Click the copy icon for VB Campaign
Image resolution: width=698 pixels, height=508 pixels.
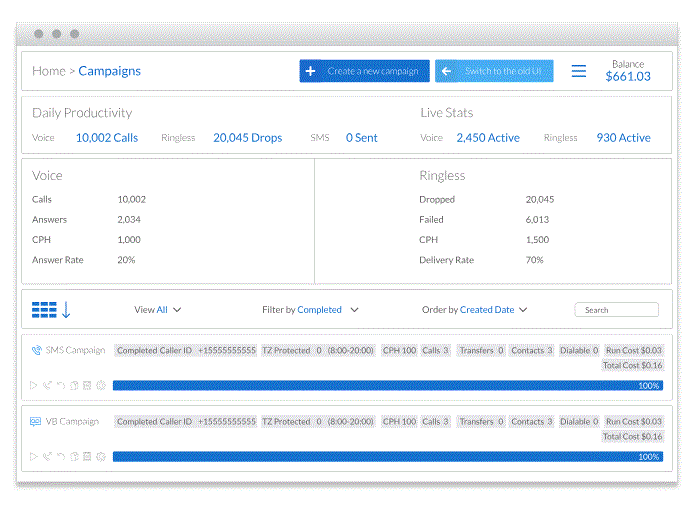(74, 456)
